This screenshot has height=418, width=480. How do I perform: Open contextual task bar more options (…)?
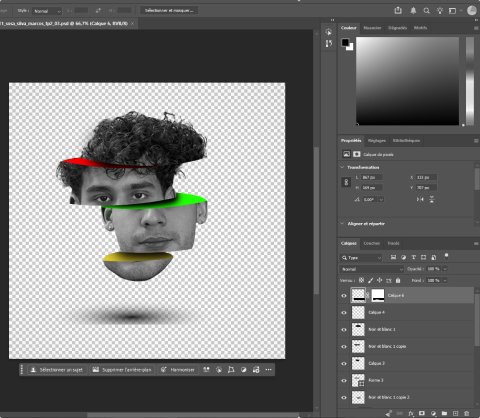[x=268, y=370]
